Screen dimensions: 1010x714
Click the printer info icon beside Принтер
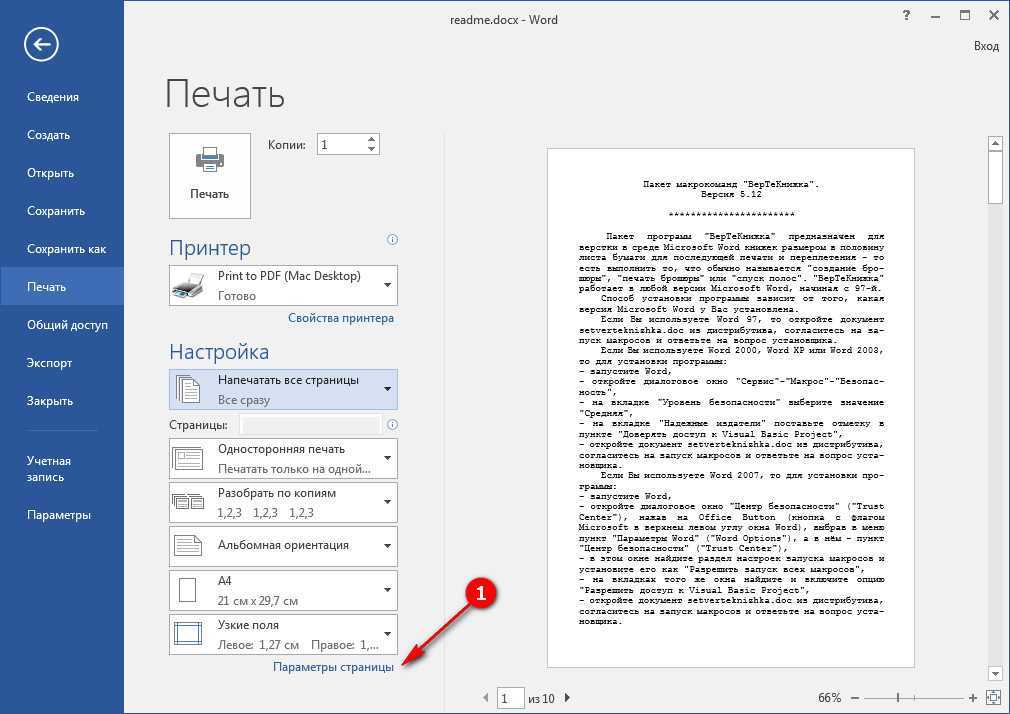click(392, 240)
